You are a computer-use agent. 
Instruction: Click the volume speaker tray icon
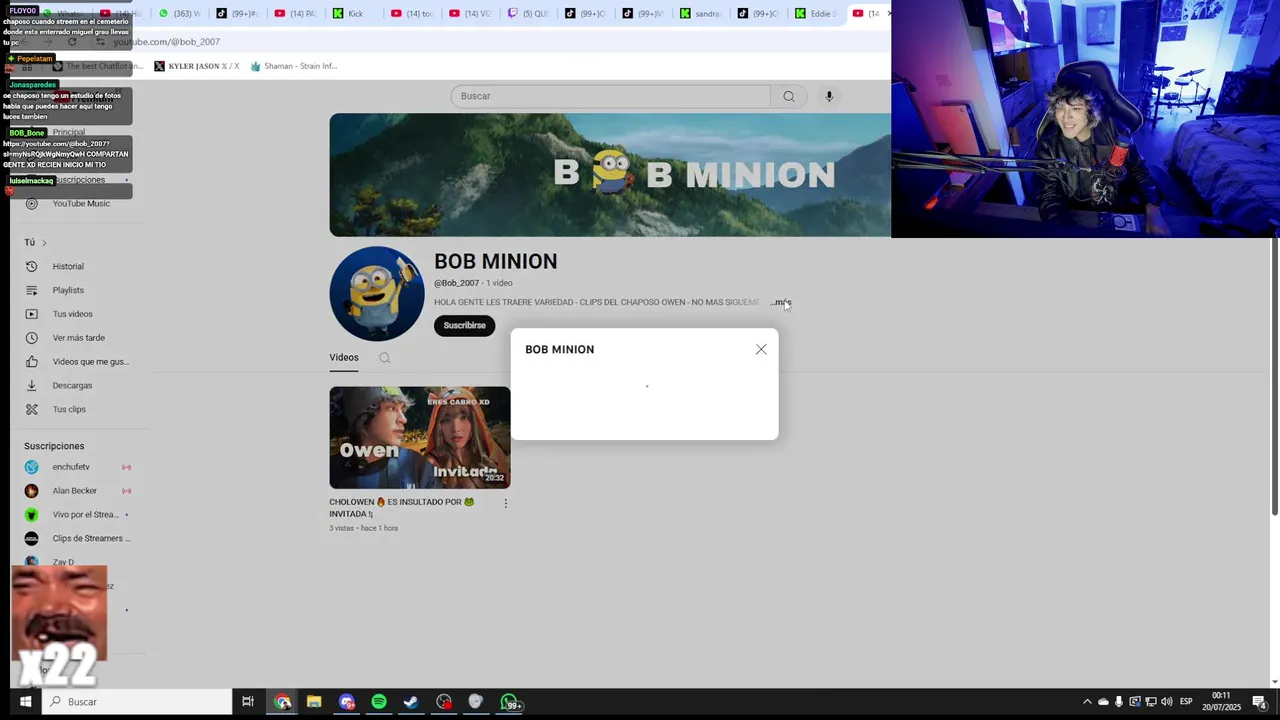(x=1166, y=702)
